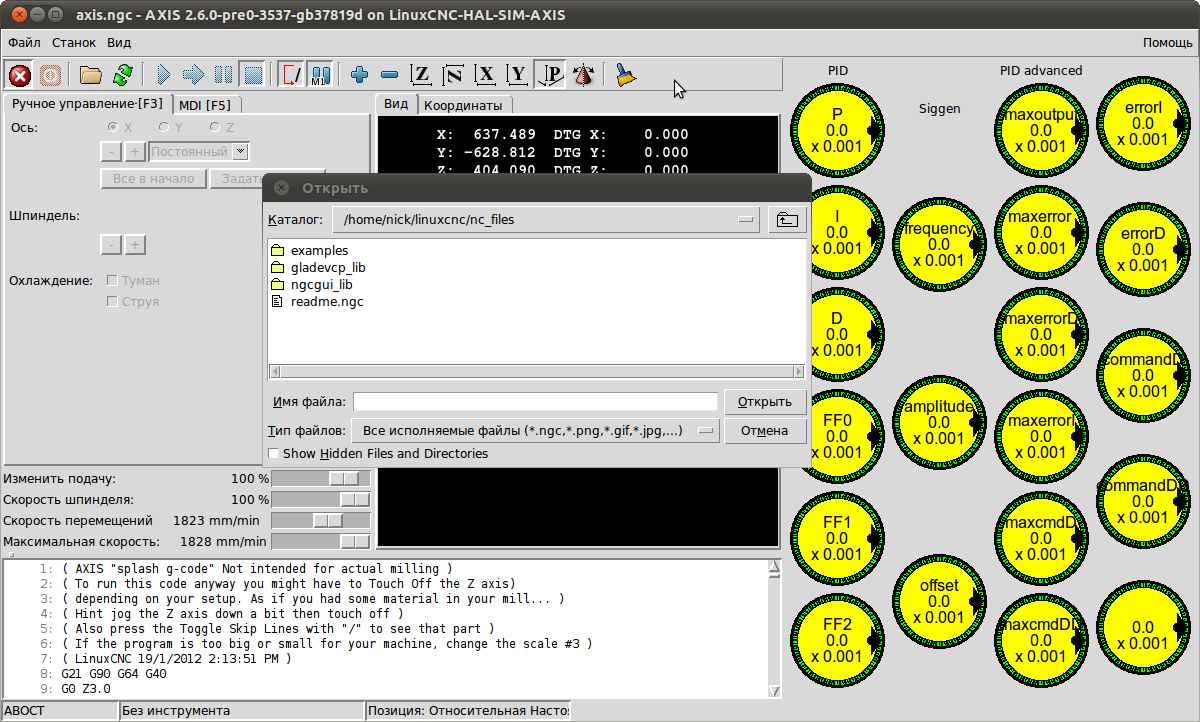The width and height of the screenshot is (1200, 722).
Task: Toggle the Туман coolant checkbox
Action: [113, 281]
